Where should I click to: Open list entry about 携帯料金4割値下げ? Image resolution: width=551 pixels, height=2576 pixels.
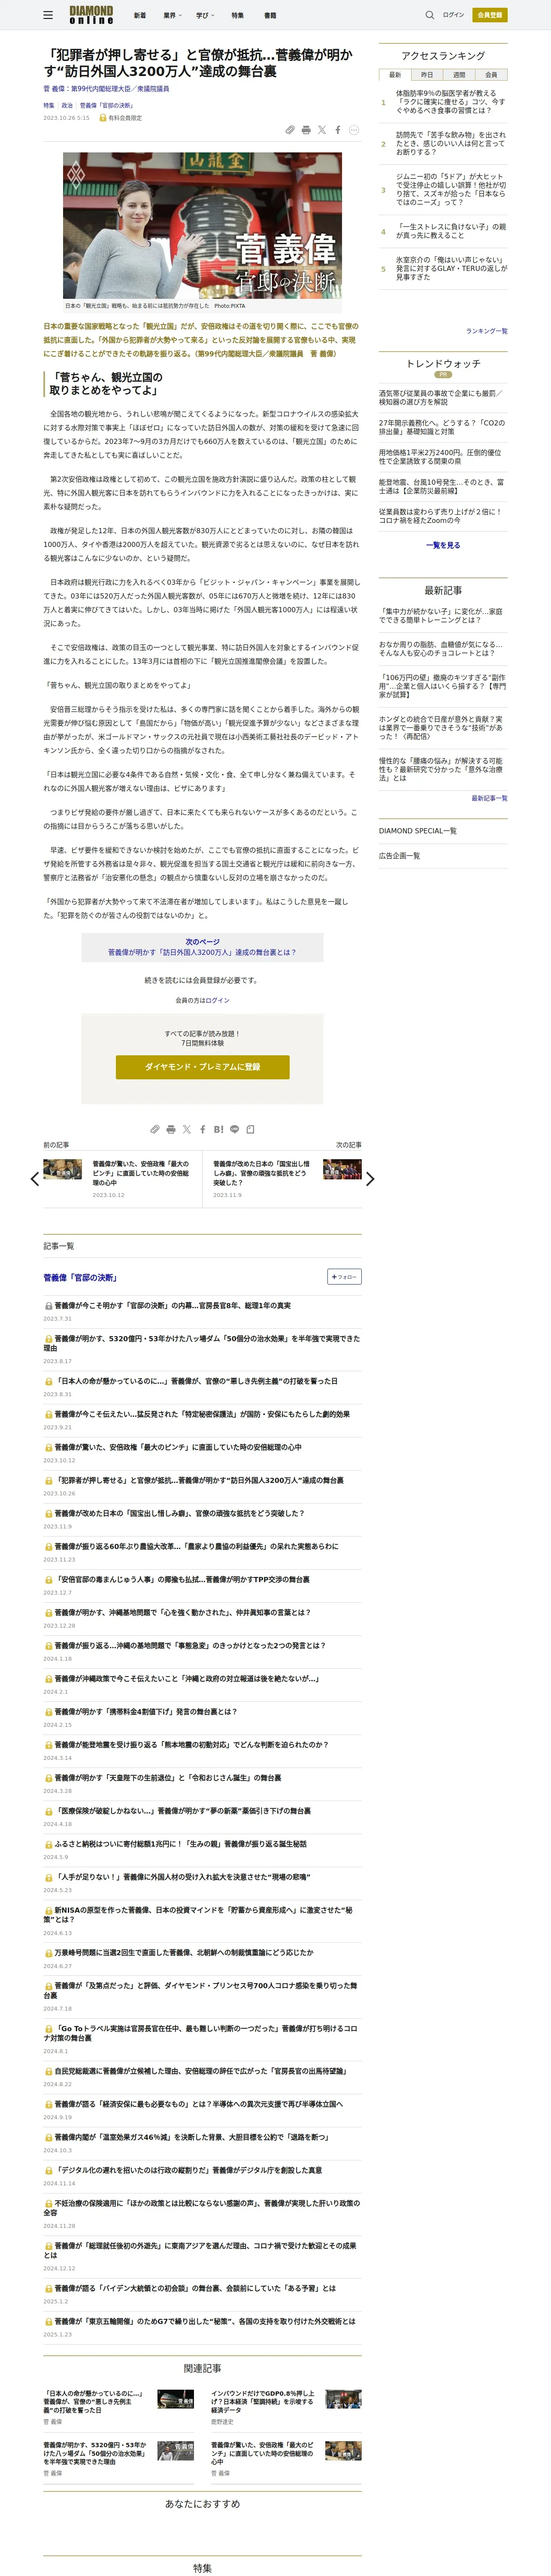coord(145,1712)
